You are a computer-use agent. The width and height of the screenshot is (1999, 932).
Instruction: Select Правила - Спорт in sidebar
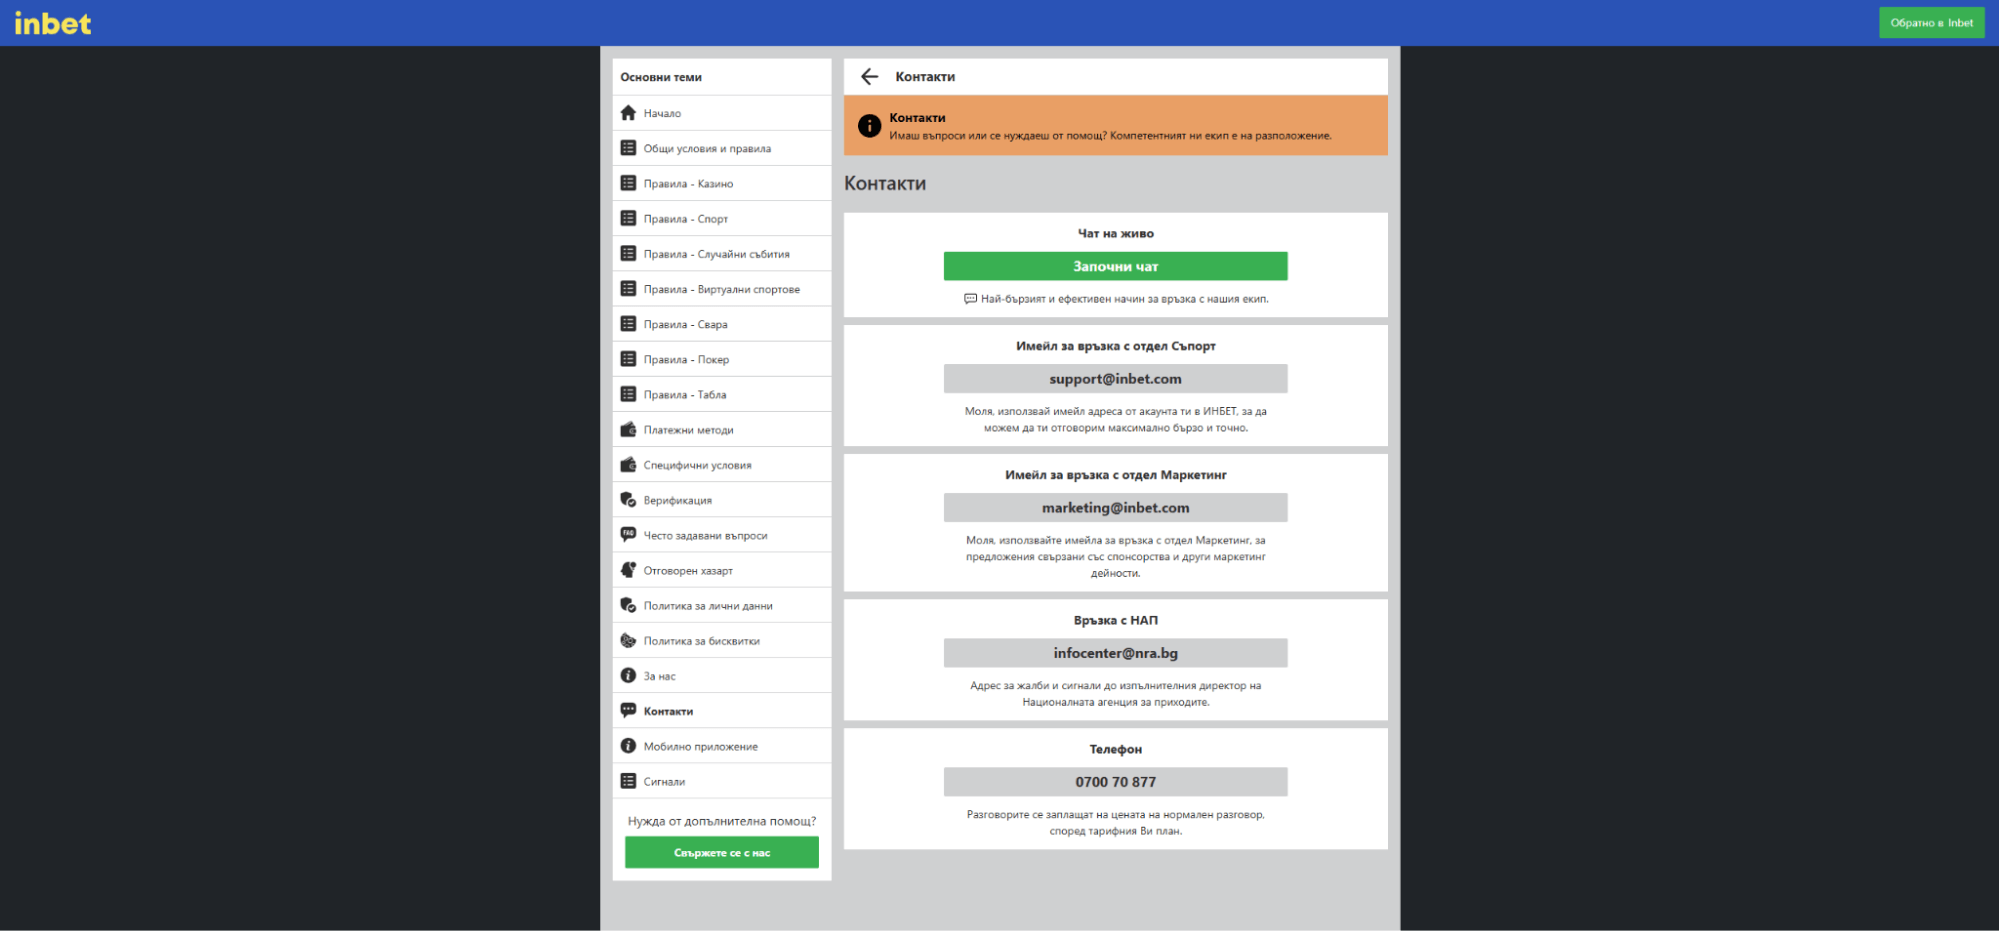tap(722, 218)
